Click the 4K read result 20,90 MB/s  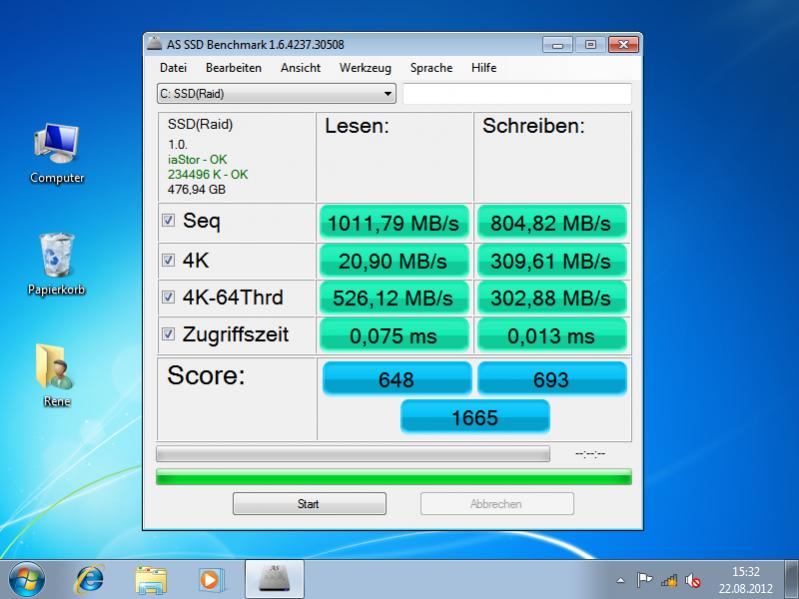pos(394,261)
